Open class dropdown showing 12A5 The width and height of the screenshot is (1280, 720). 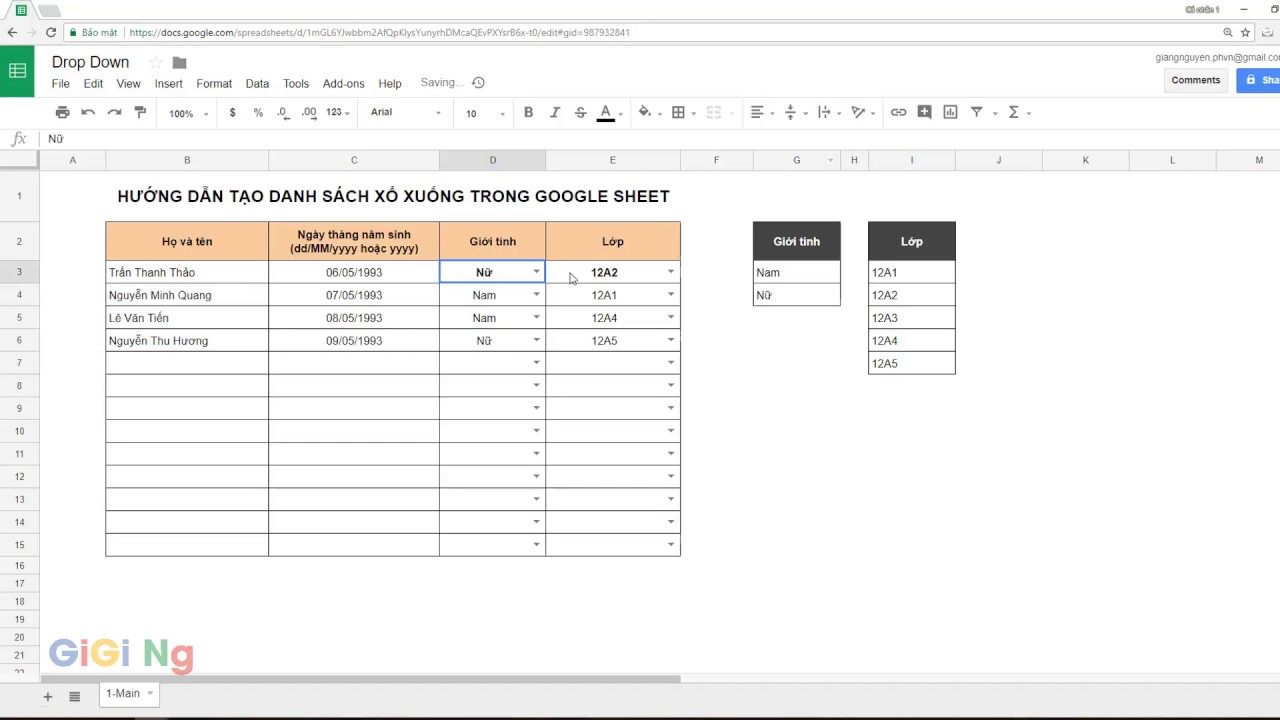click(x=671, y=341)
